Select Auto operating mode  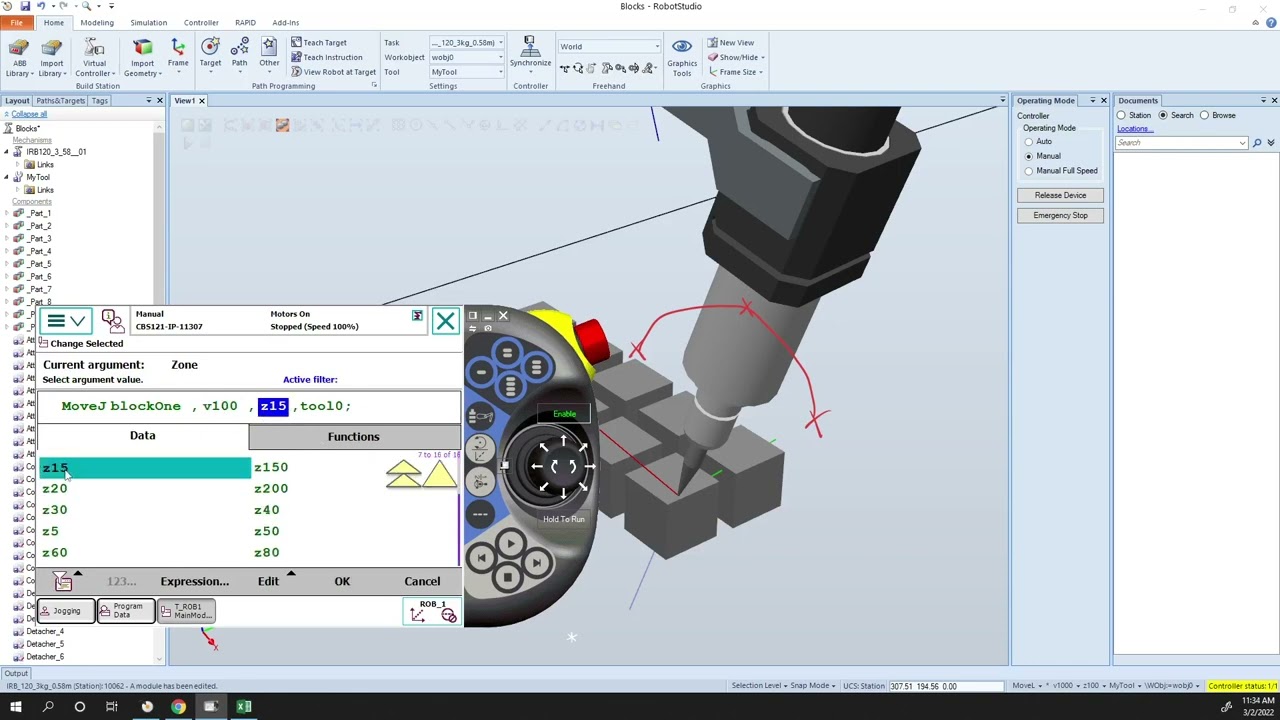(x=1029, y=142)
